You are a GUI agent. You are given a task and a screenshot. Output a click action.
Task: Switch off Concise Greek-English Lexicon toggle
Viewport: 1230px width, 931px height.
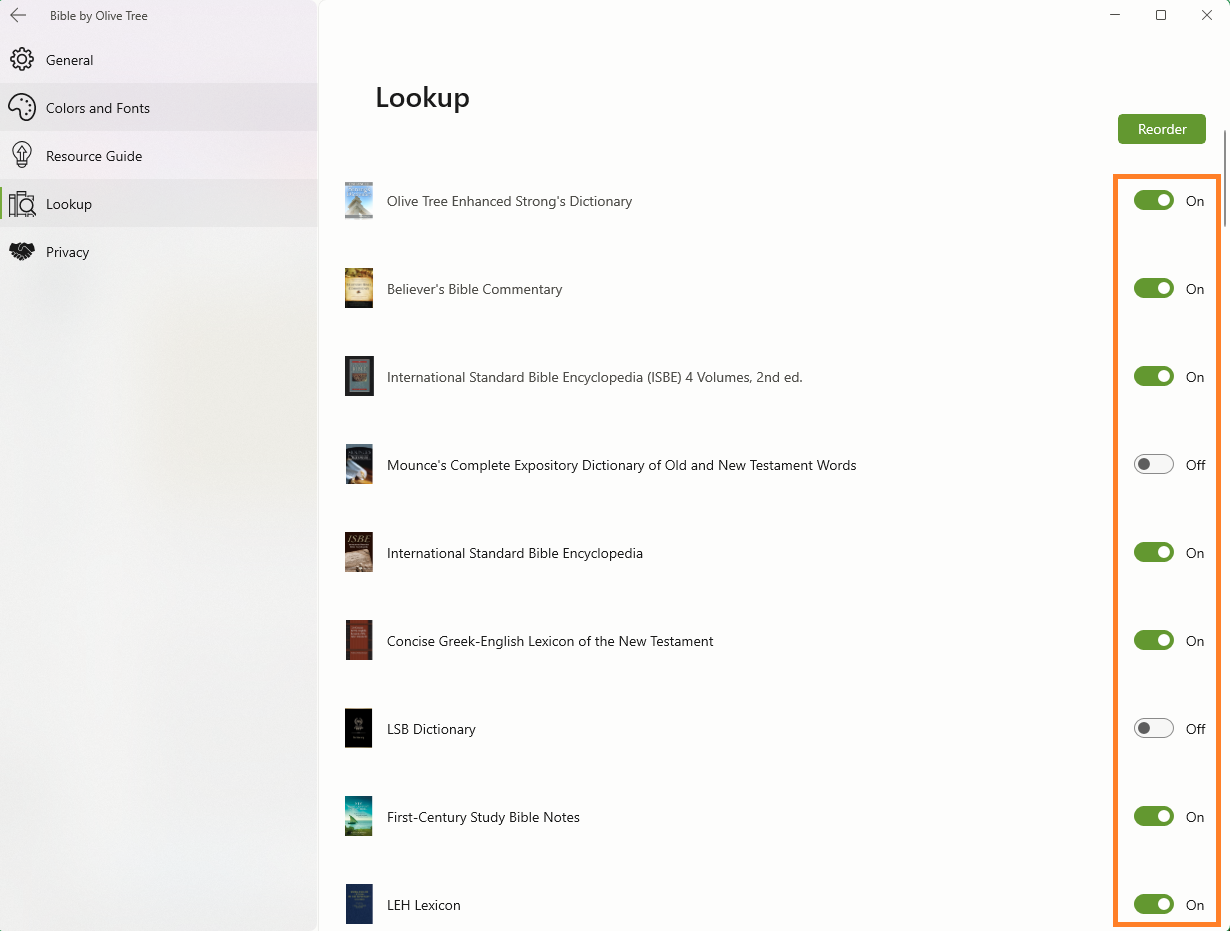[x=1154, y=641]
